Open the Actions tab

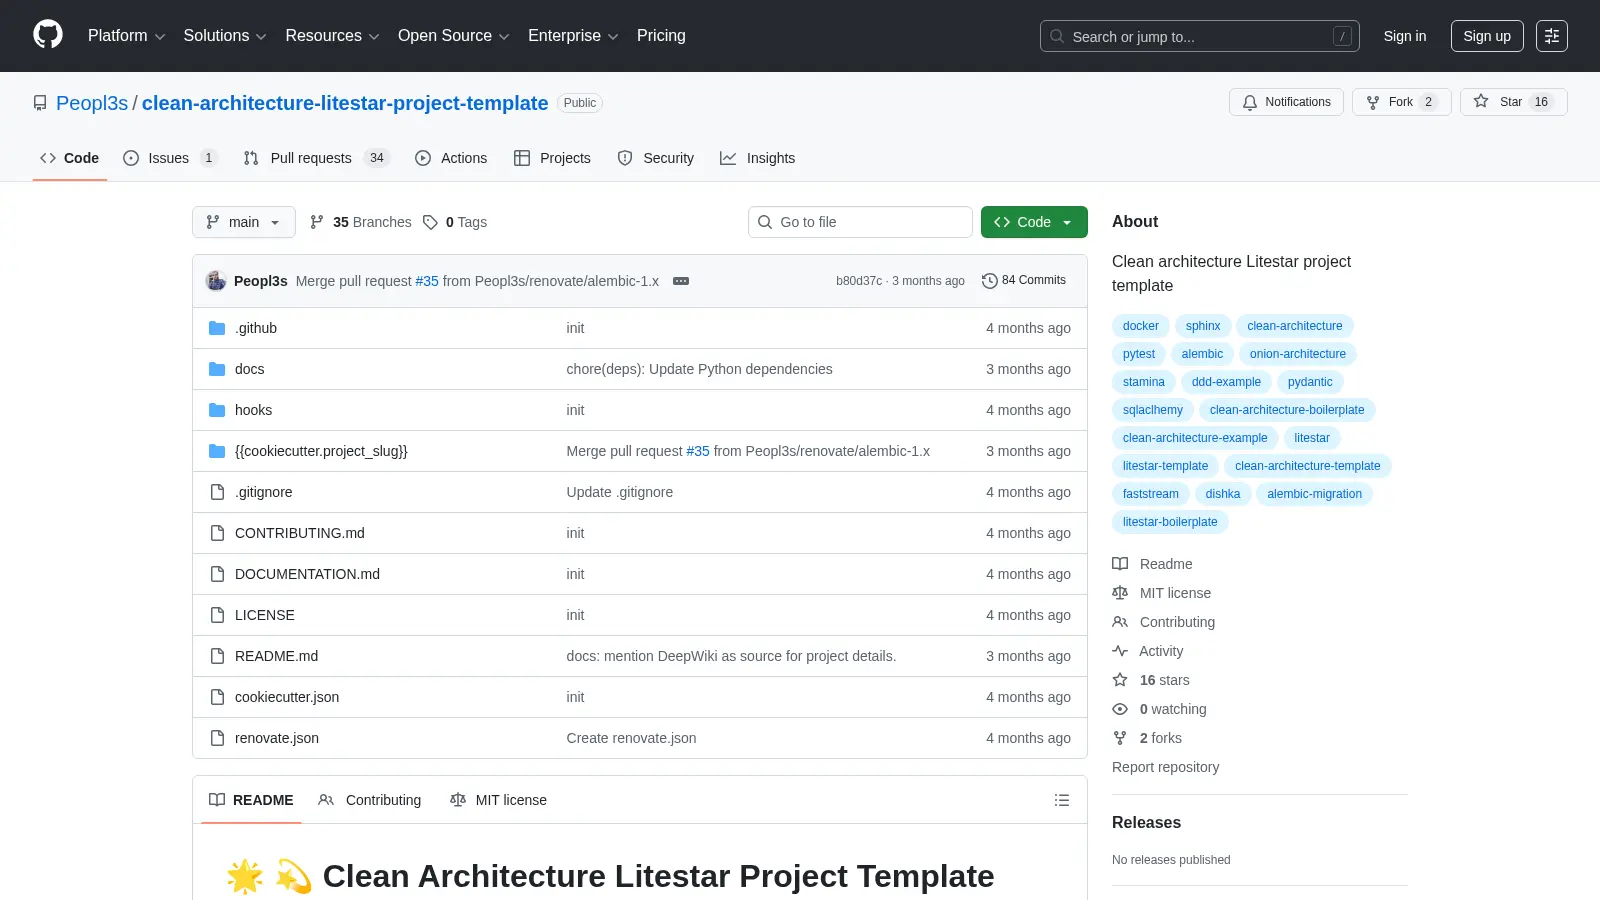click(451, 158)
